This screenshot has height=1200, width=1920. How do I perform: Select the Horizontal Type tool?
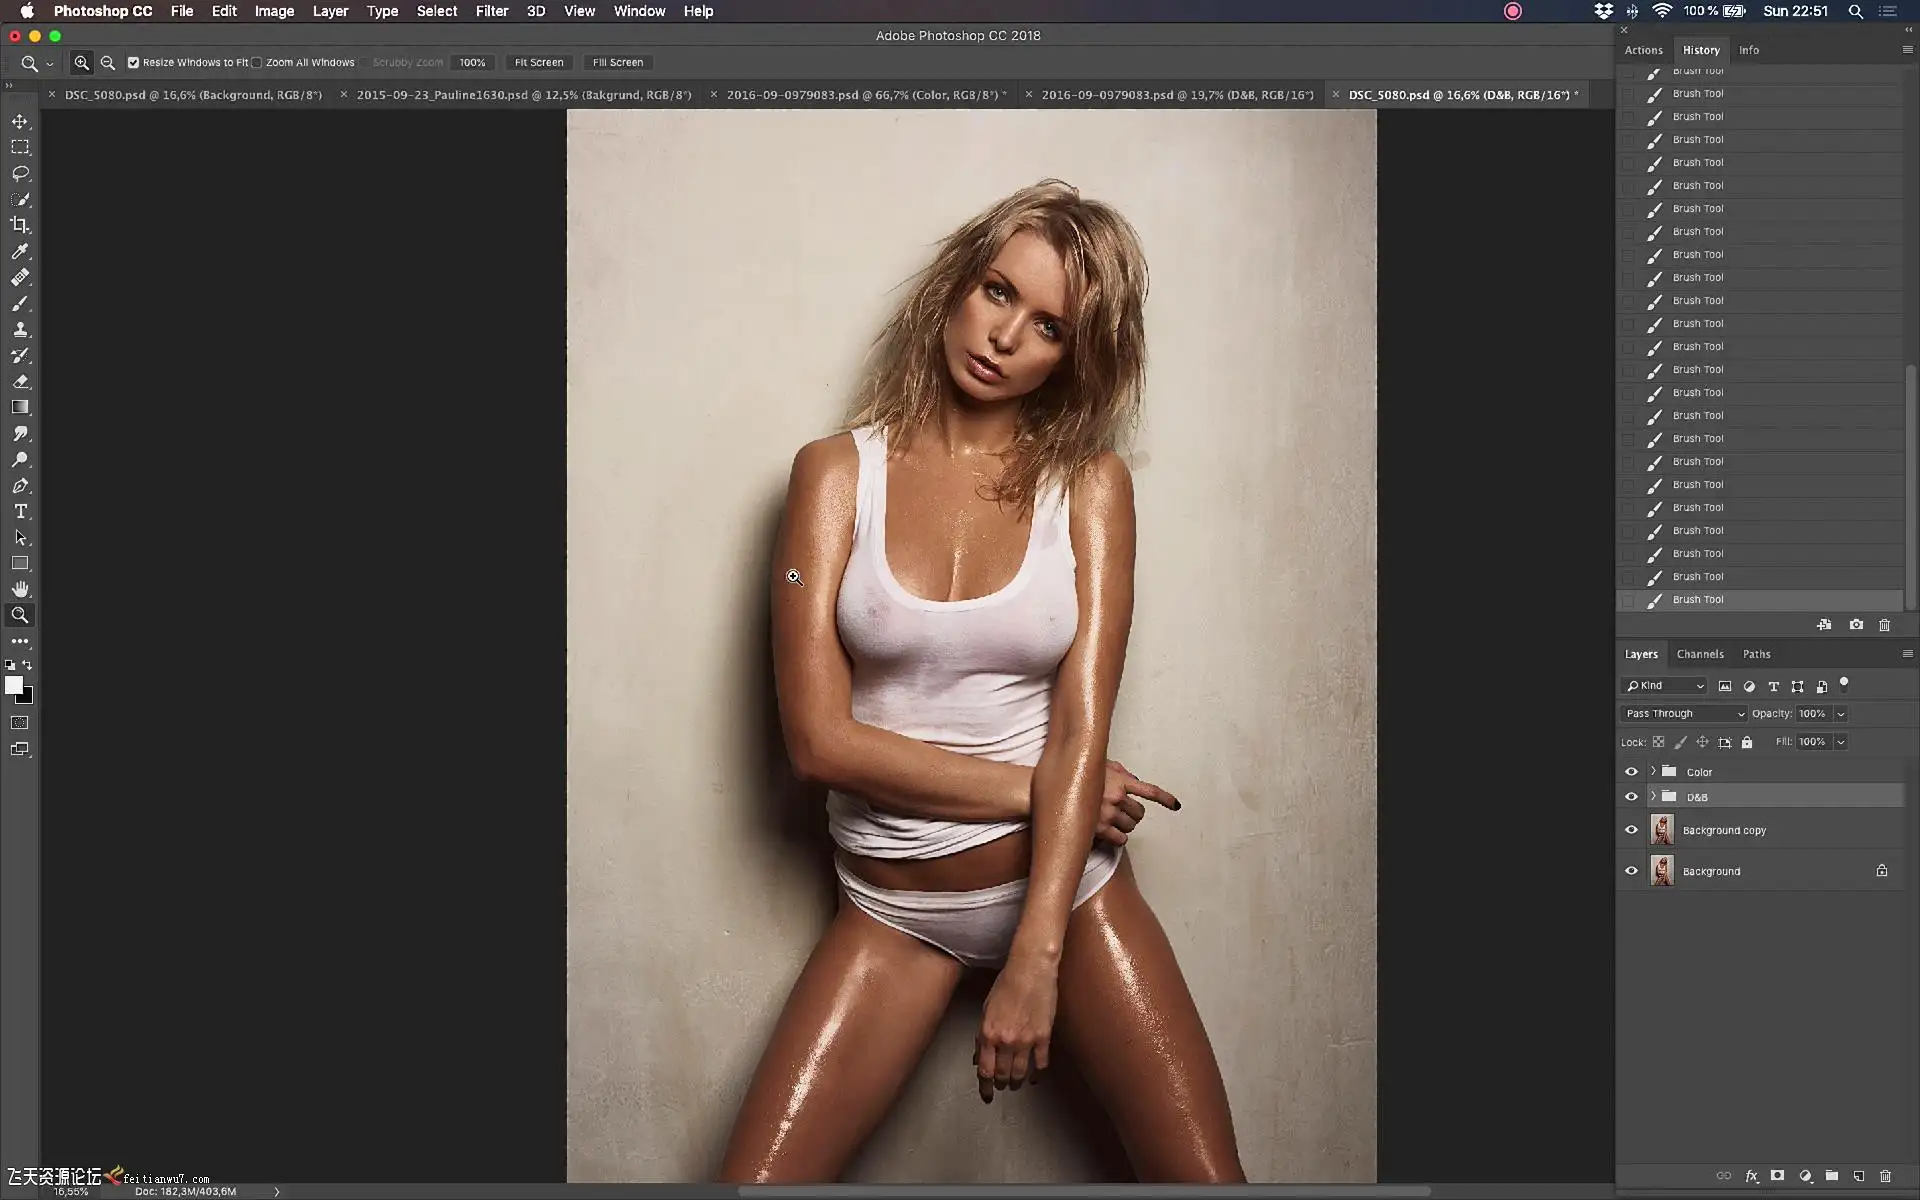tap(20, 511)
